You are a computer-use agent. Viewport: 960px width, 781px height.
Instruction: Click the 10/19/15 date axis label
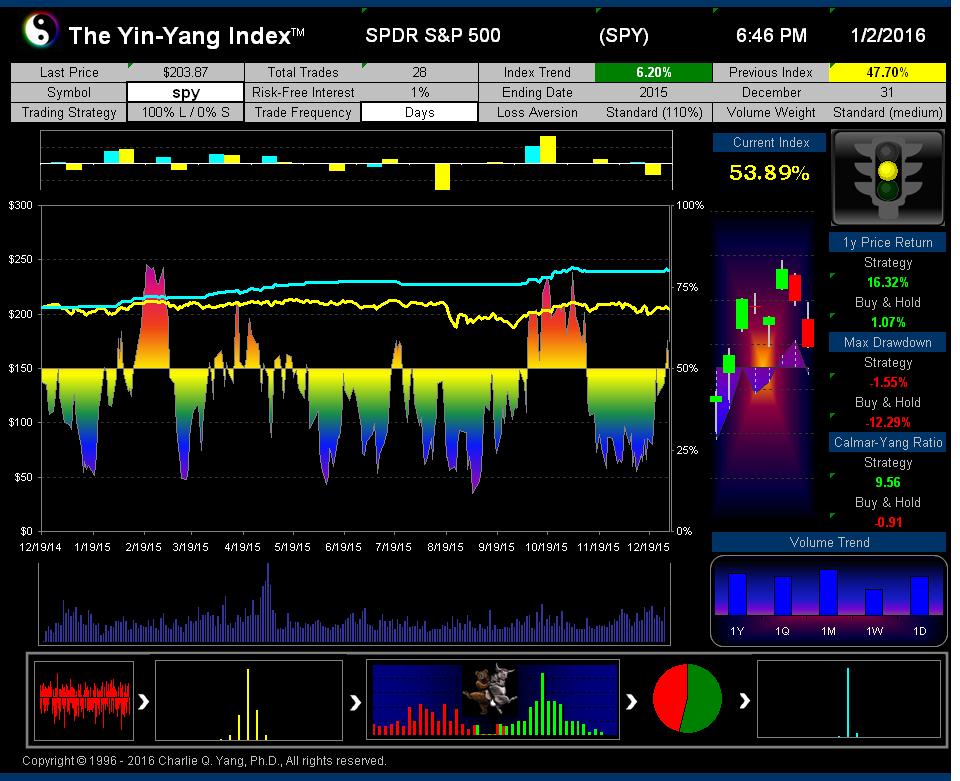(546, 547)
